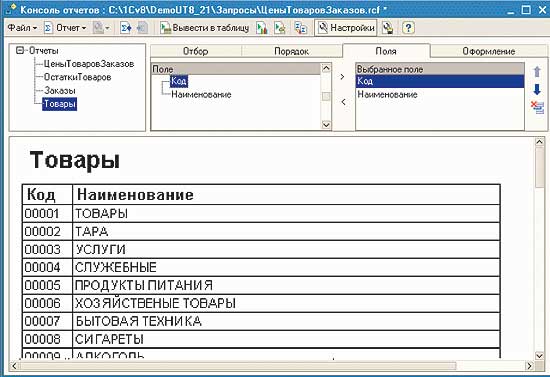The height and width of the screenshot is (377, 550).
Task: Click the sigma tables toolbar icon
Action: 301,28
